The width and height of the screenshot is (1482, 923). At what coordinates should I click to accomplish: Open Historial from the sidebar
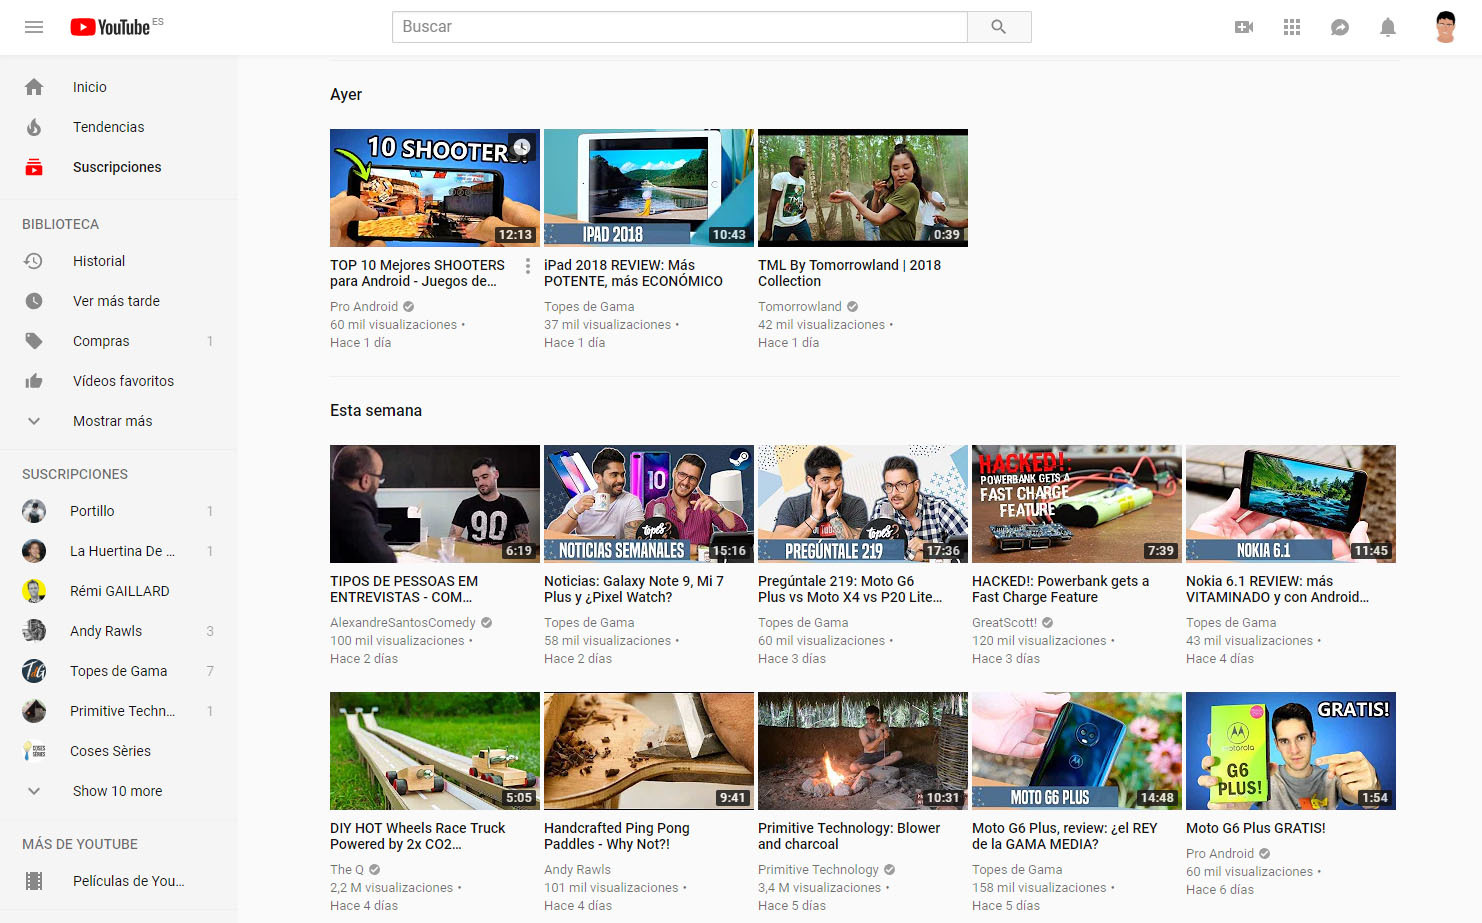click(x=99, y=261)
